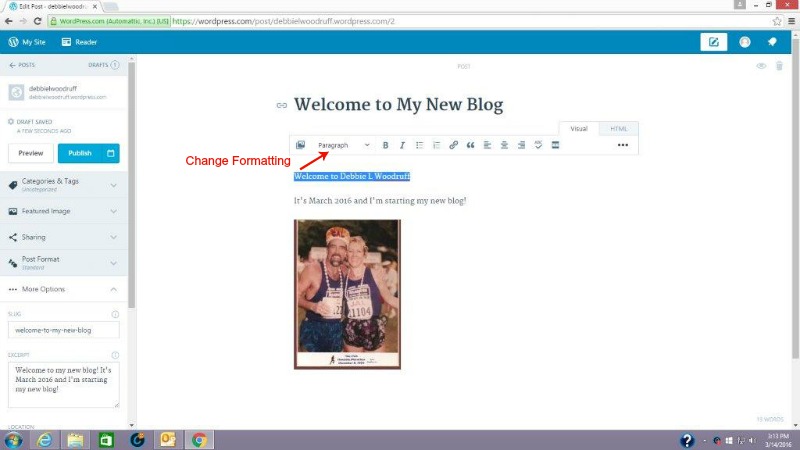Expand the Post Format section
Viewport: 800px width, 450px height.
[x=64, y=263]
